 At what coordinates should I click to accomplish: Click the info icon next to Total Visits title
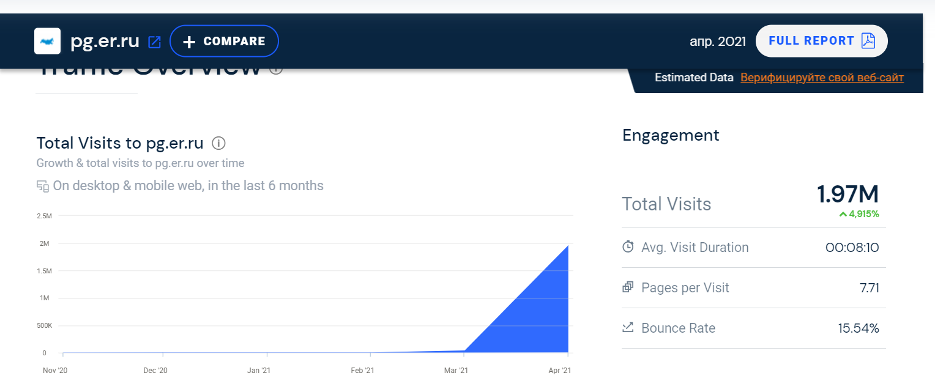219,143
